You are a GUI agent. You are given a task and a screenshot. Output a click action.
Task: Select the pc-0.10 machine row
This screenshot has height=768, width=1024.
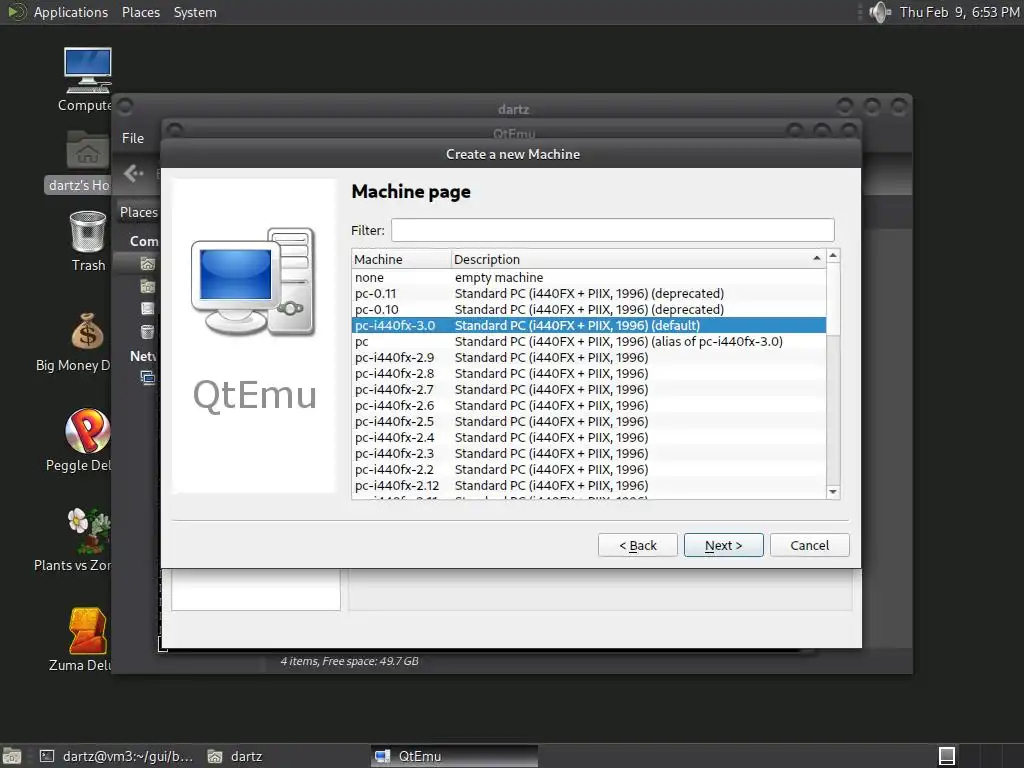tap(588, 310)
